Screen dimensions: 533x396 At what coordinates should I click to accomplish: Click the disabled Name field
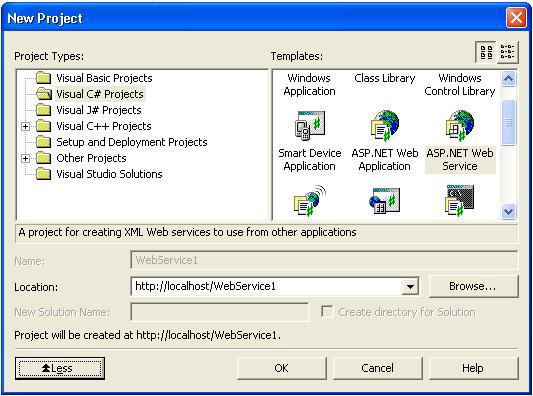pos(324,260)
